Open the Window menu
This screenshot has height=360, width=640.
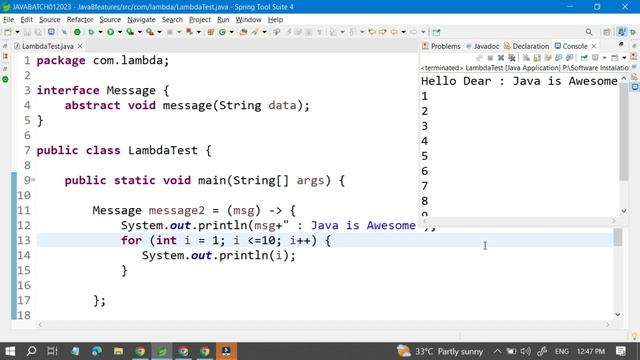pos(248,20)
